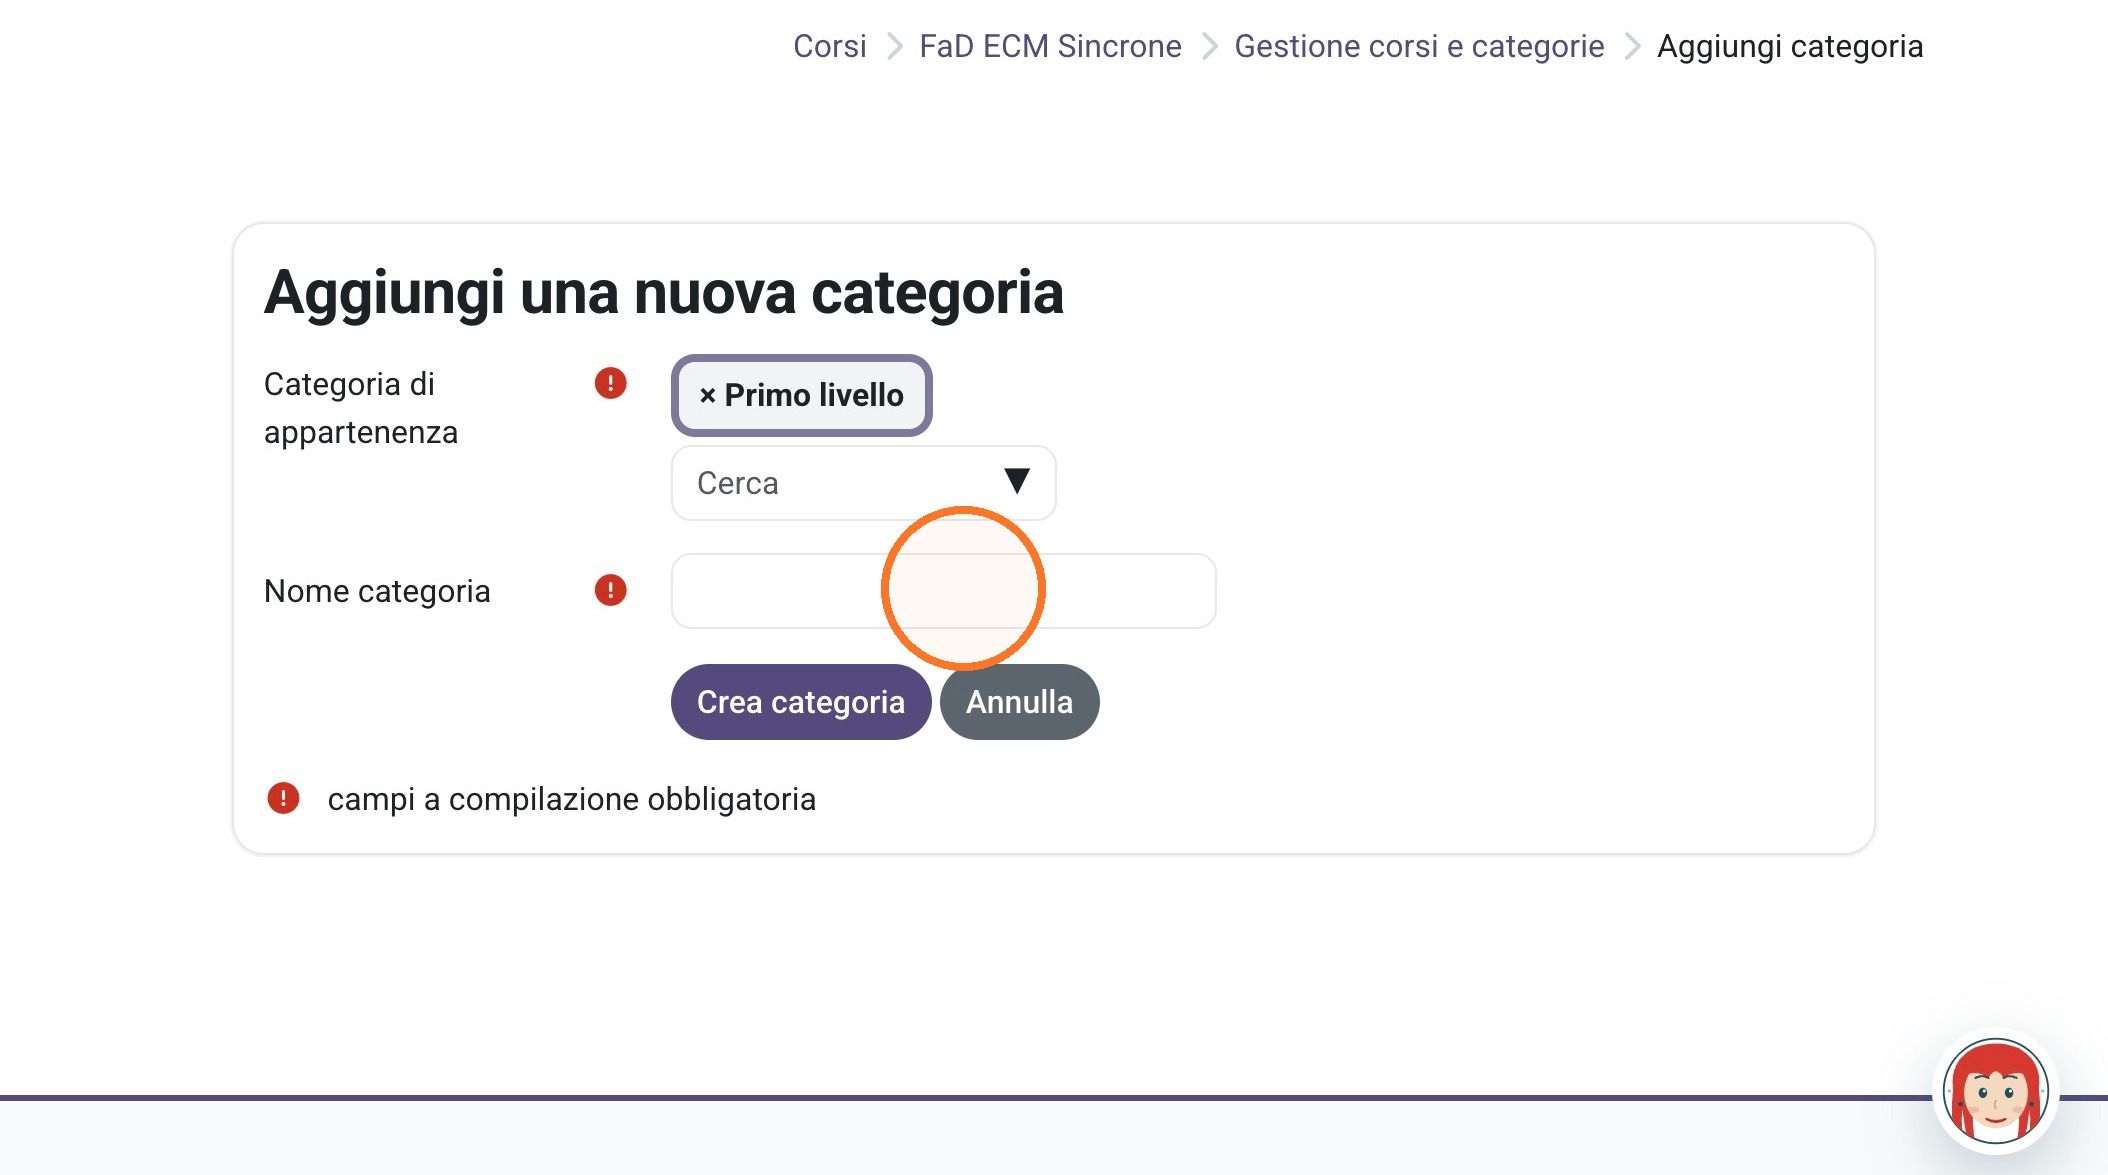
Task: Click the required icon beside Categoria di appartenenza
Action: [x=610, y=383]
